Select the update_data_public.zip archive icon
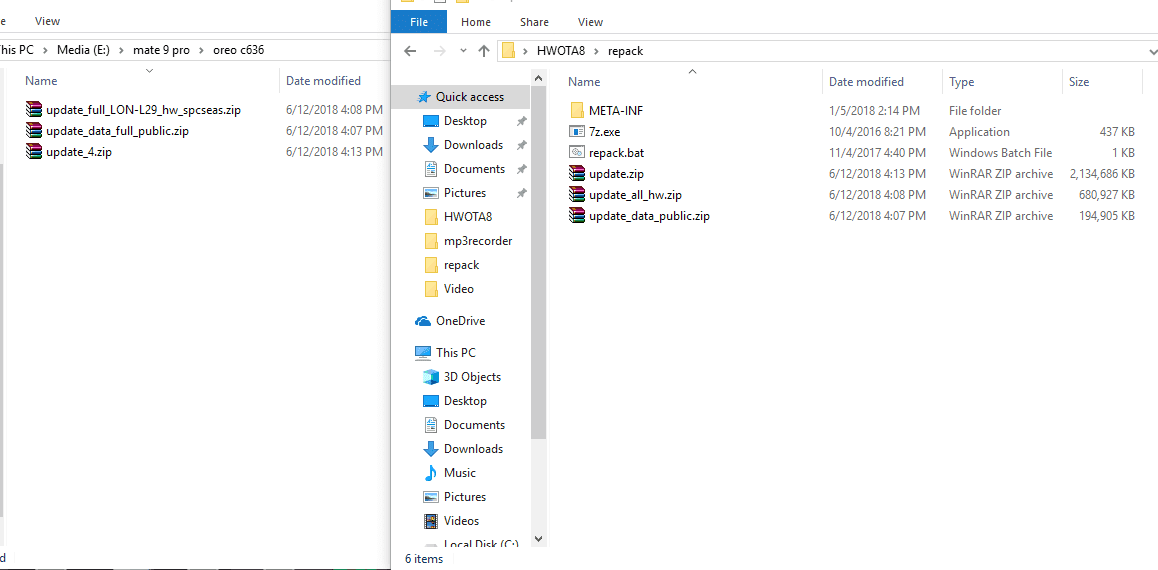This screenshot has width=1158, height=570. click(577, 216)
